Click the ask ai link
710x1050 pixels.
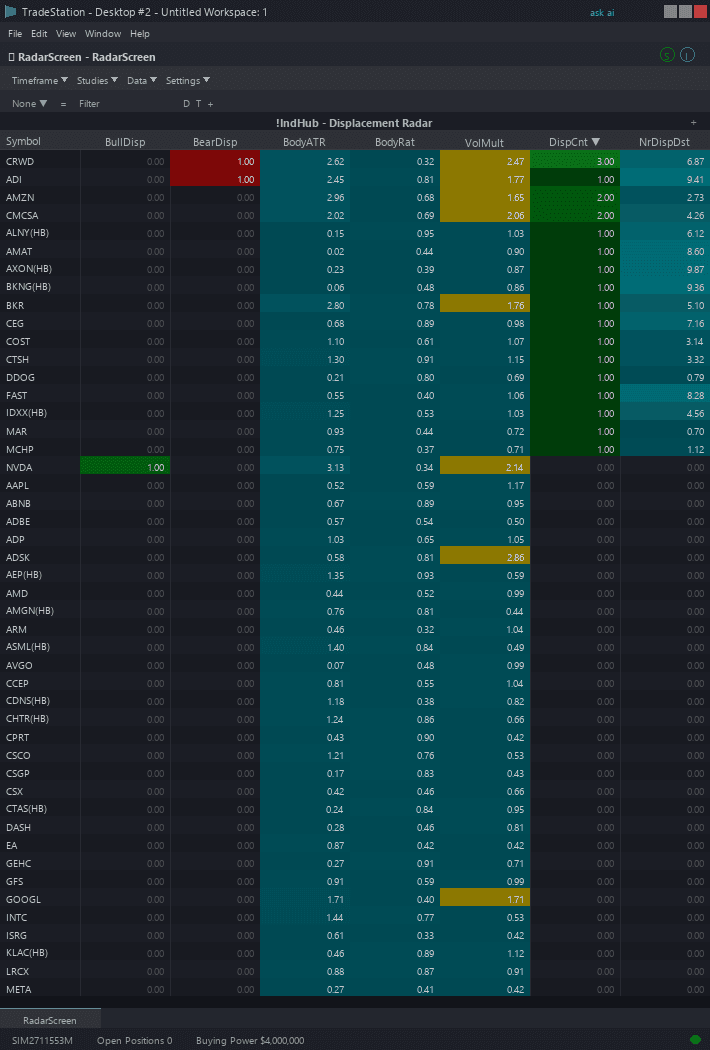point(602,13)
